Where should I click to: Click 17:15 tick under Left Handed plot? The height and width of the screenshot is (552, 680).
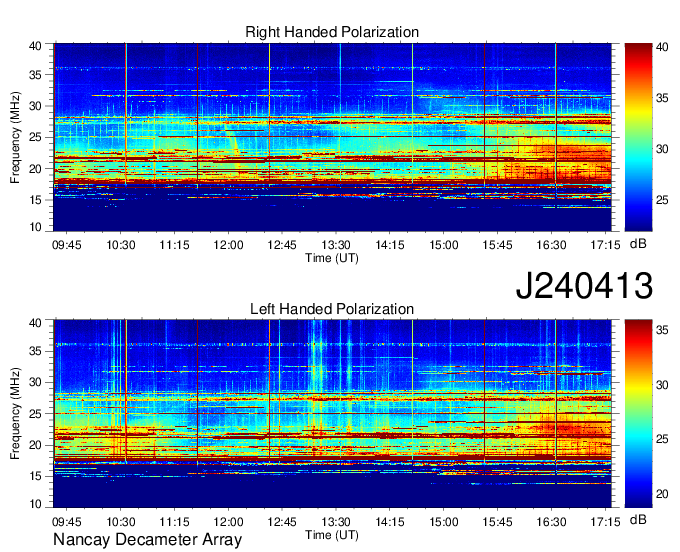[x=605, y=521]
